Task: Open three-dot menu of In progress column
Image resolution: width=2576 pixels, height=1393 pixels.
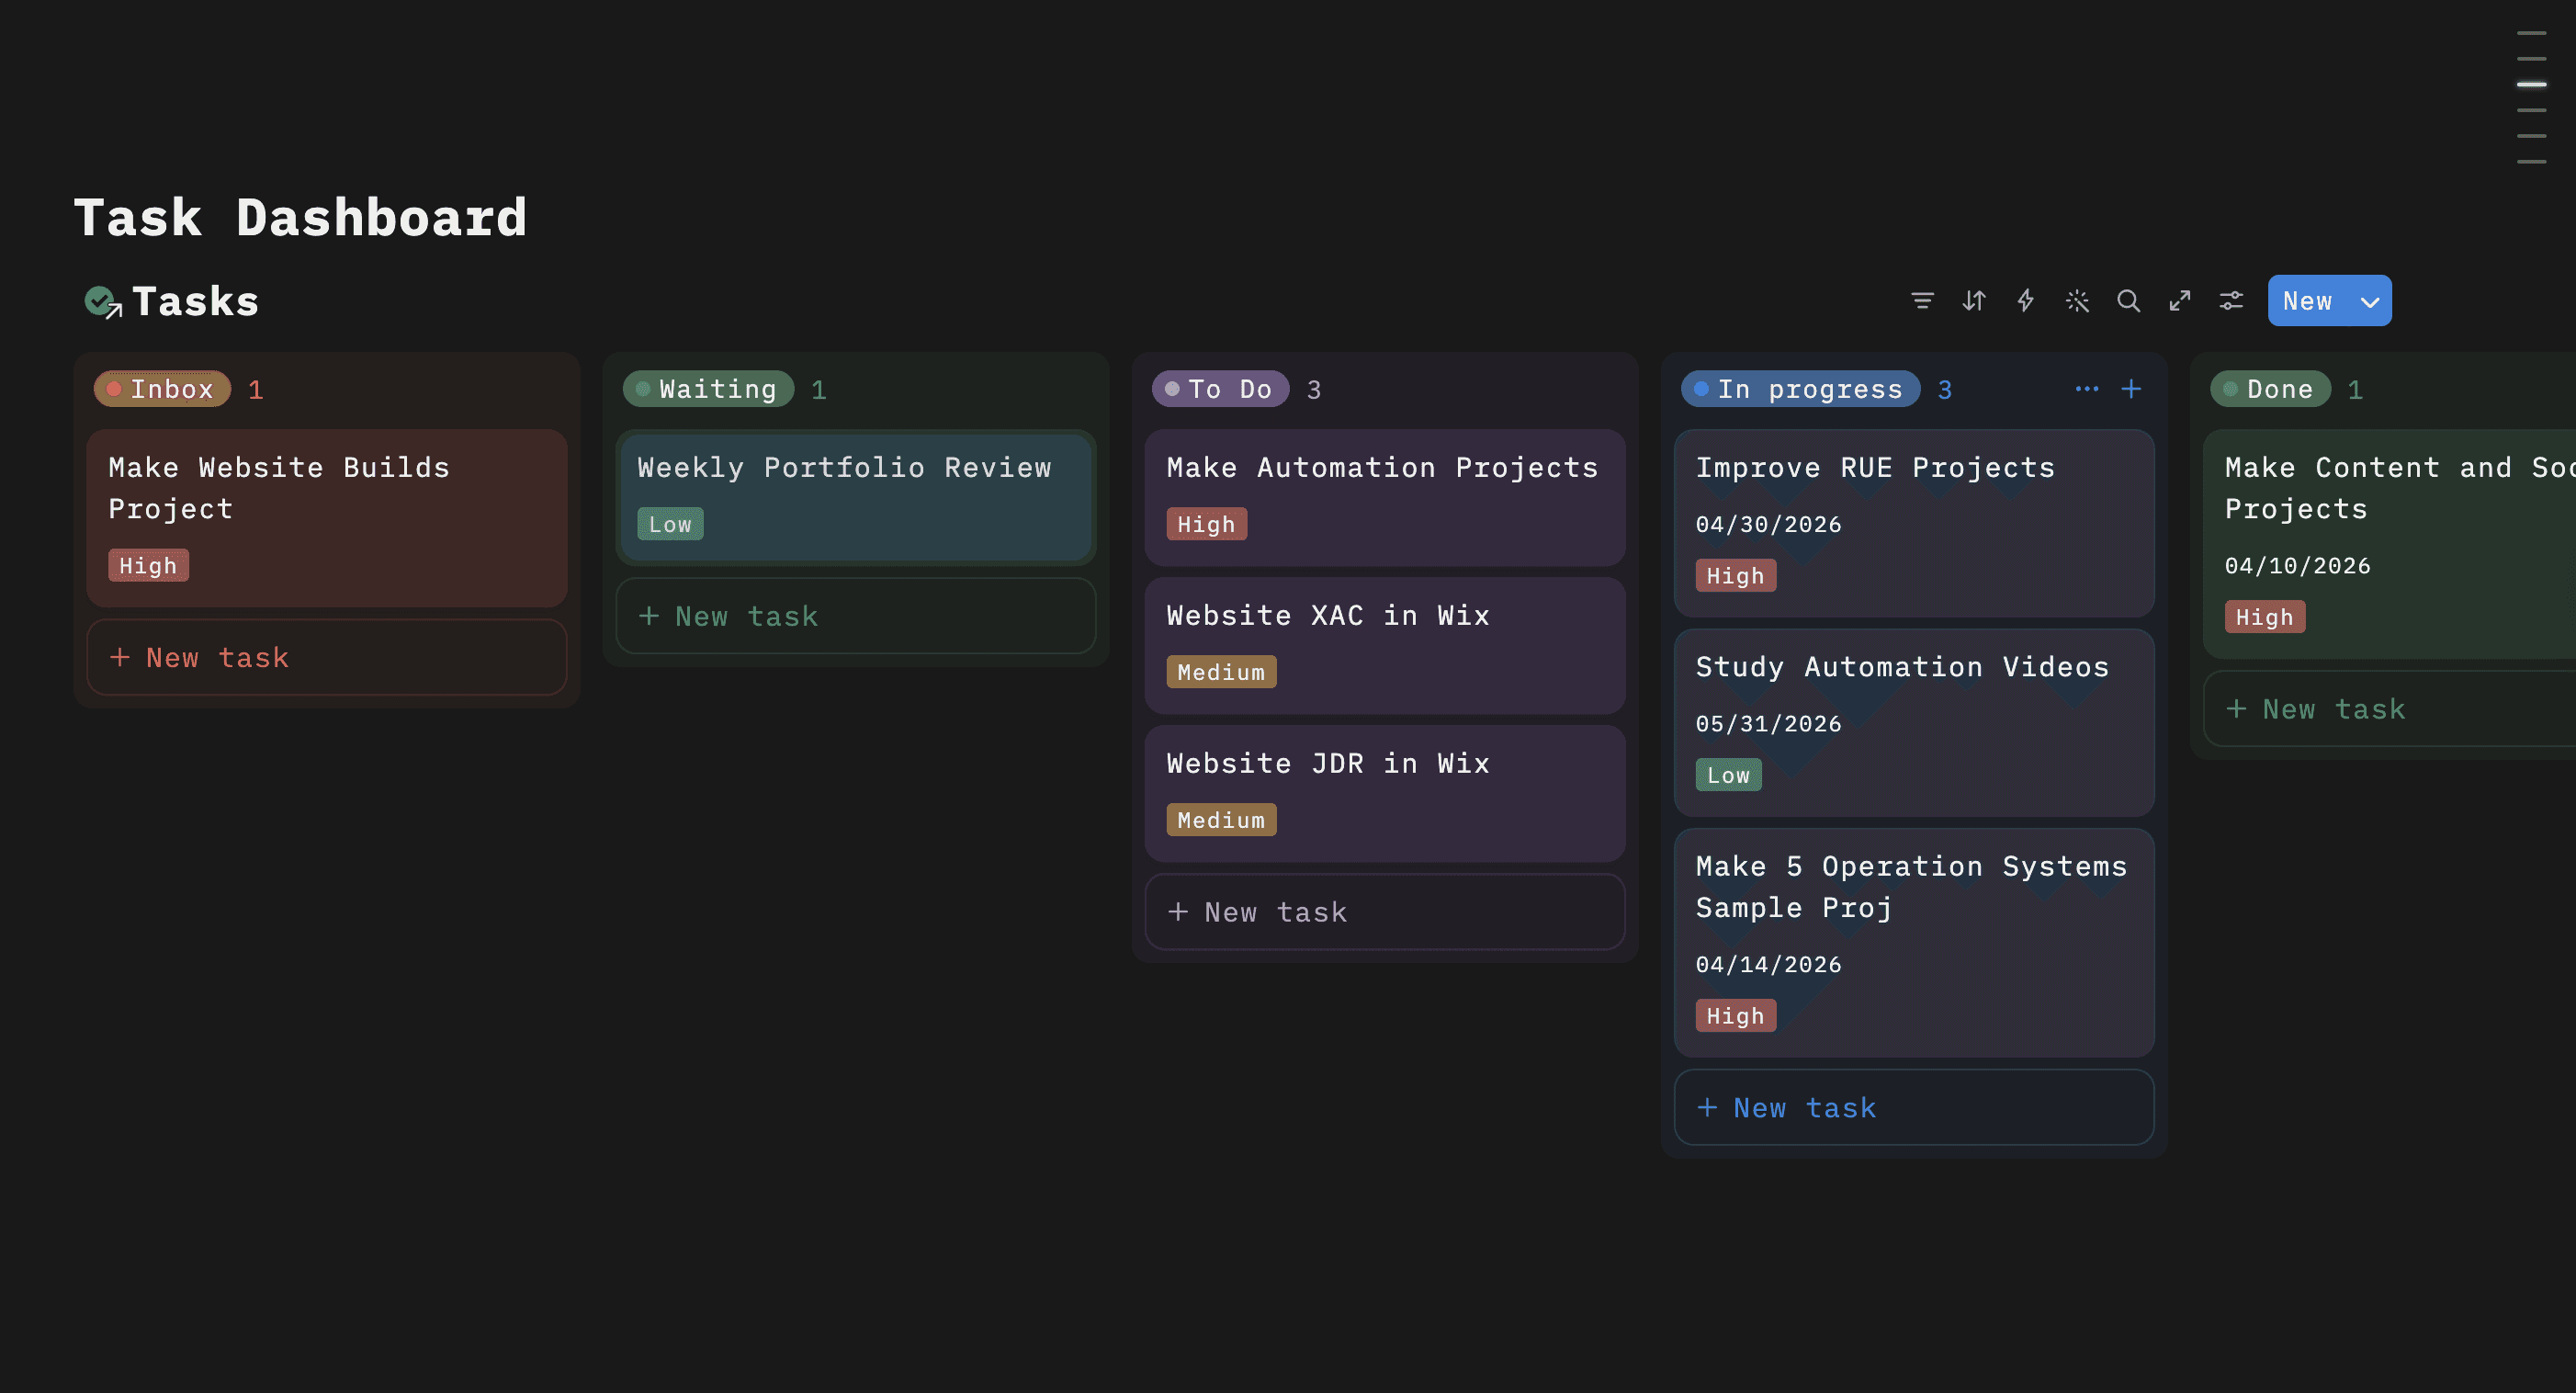Action: click(2086, 389)
